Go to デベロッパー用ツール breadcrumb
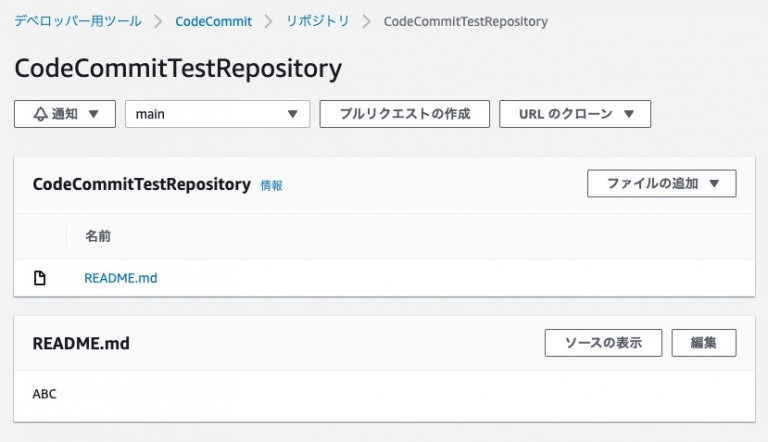 point(78,21)
